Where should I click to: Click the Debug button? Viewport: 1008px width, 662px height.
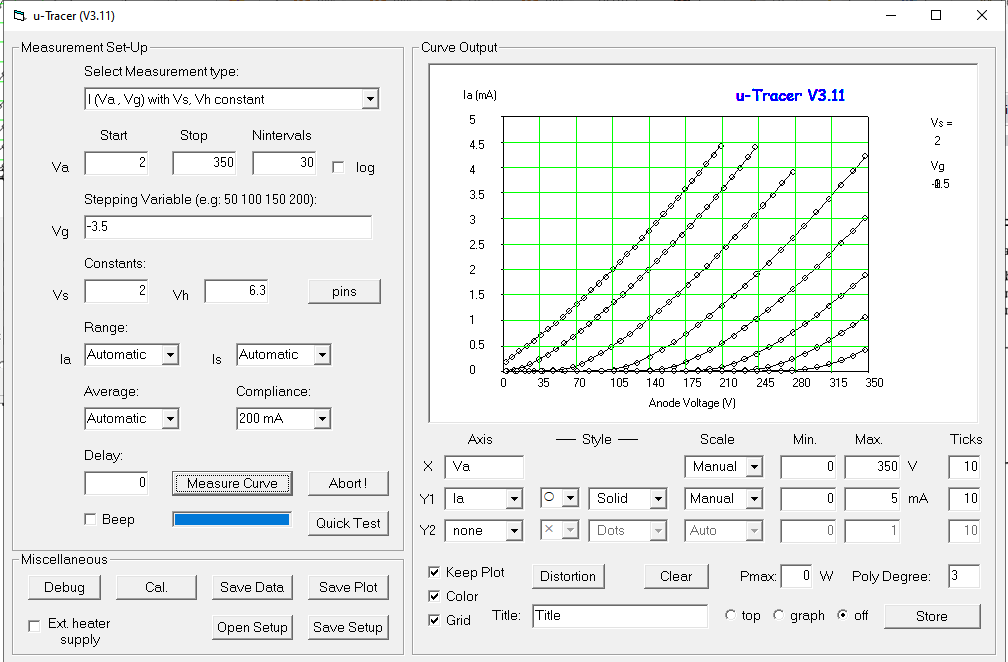coord(64,587)
